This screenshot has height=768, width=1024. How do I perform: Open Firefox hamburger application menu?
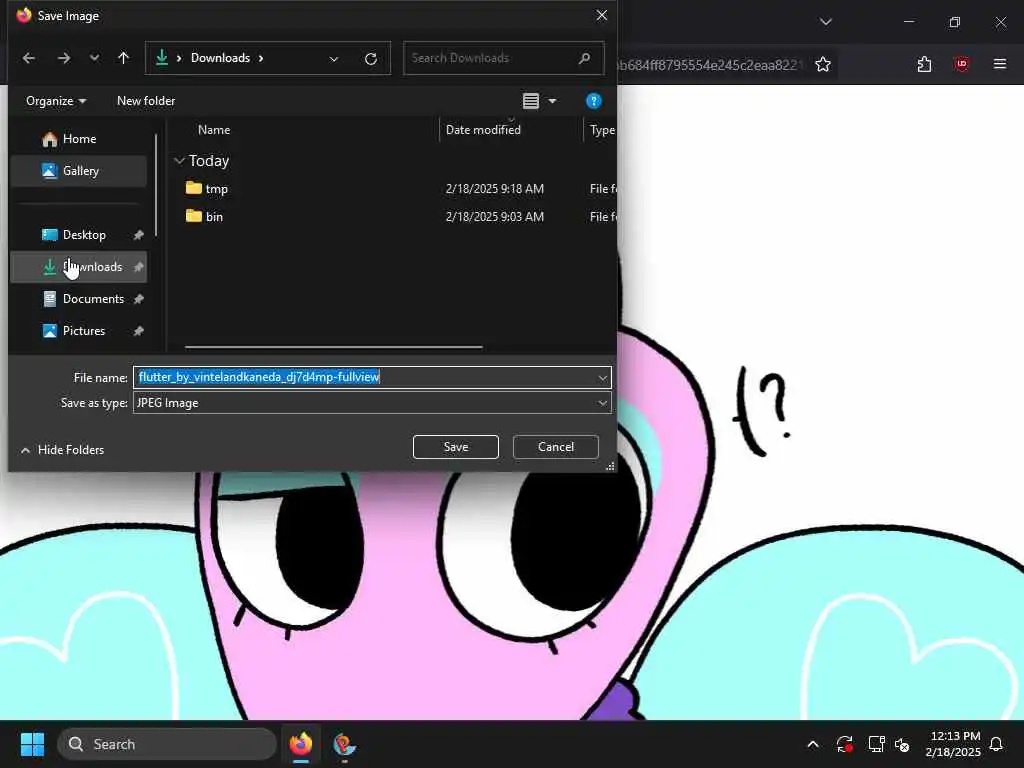pos(1000,64)
